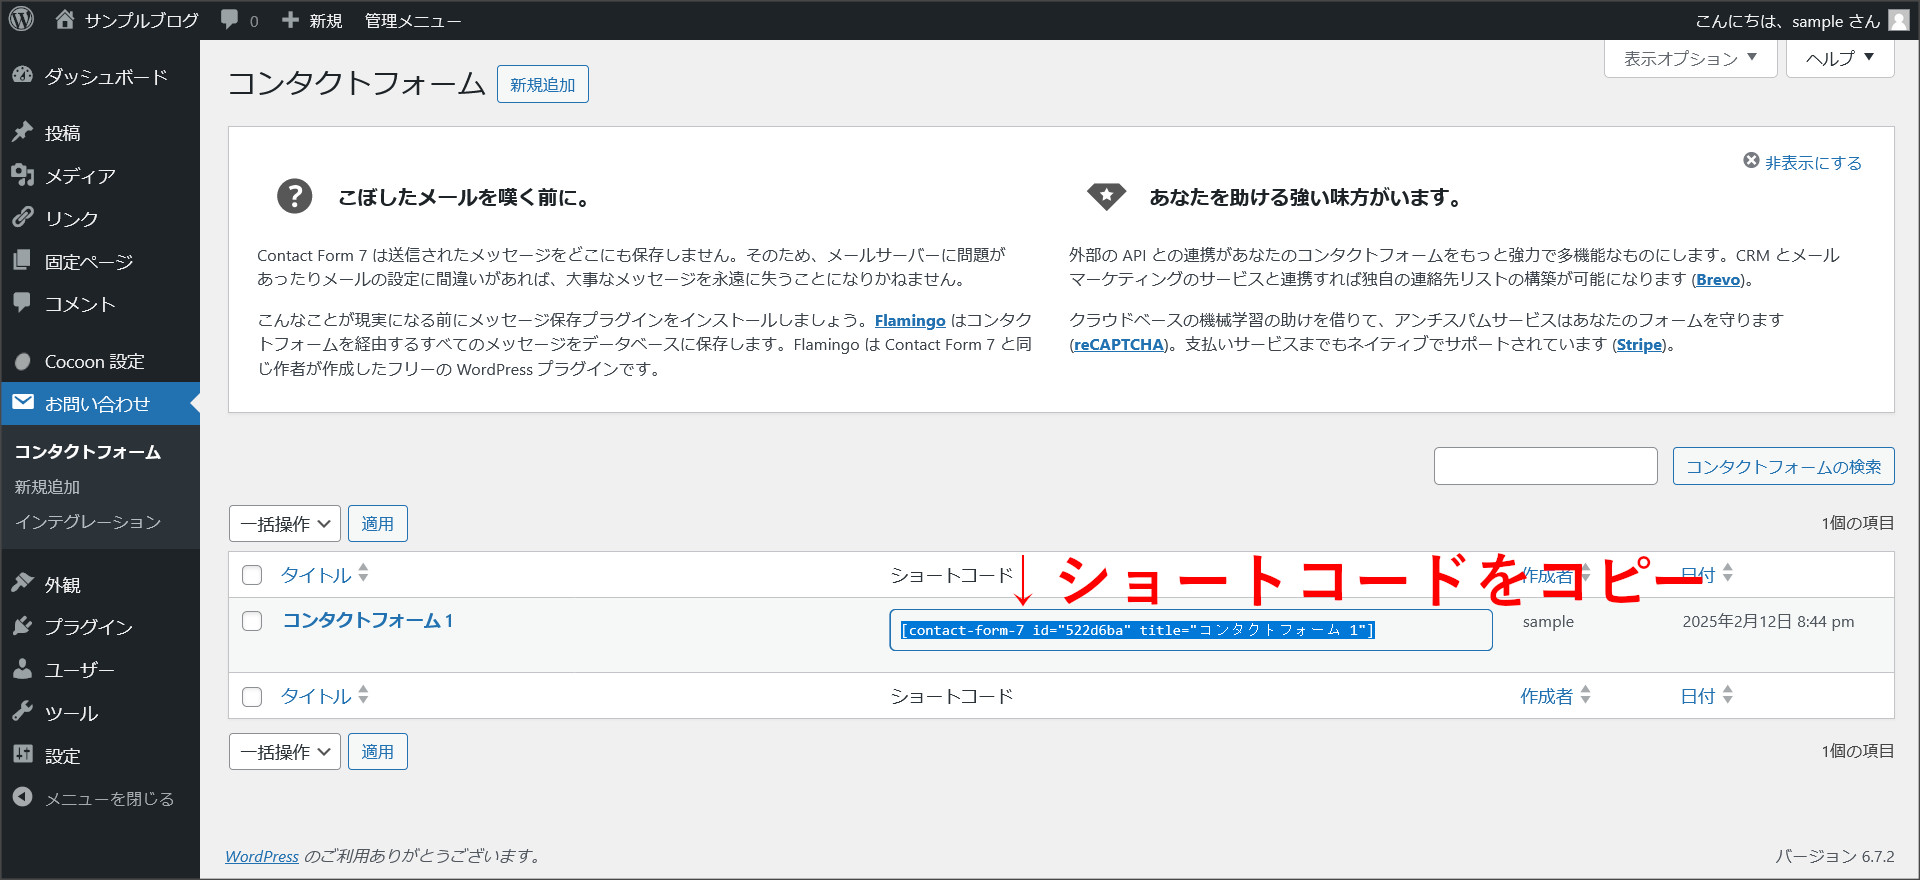Check the select-all checkbox in table header
The height and width of the screenshot is (880, 1920).
pyautogui.click(x=252, y=575)
